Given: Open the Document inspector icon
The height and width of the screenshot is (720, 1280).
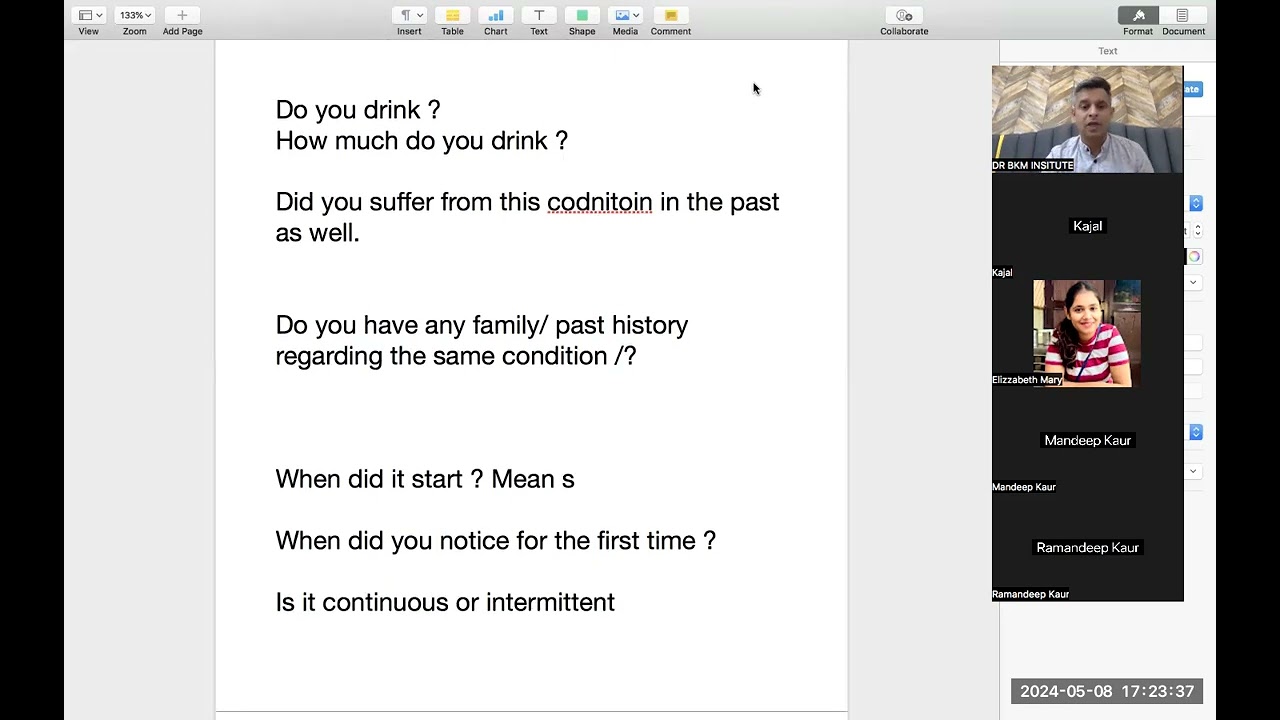Looking at the screenshot, I should (x=1182, y=15).
